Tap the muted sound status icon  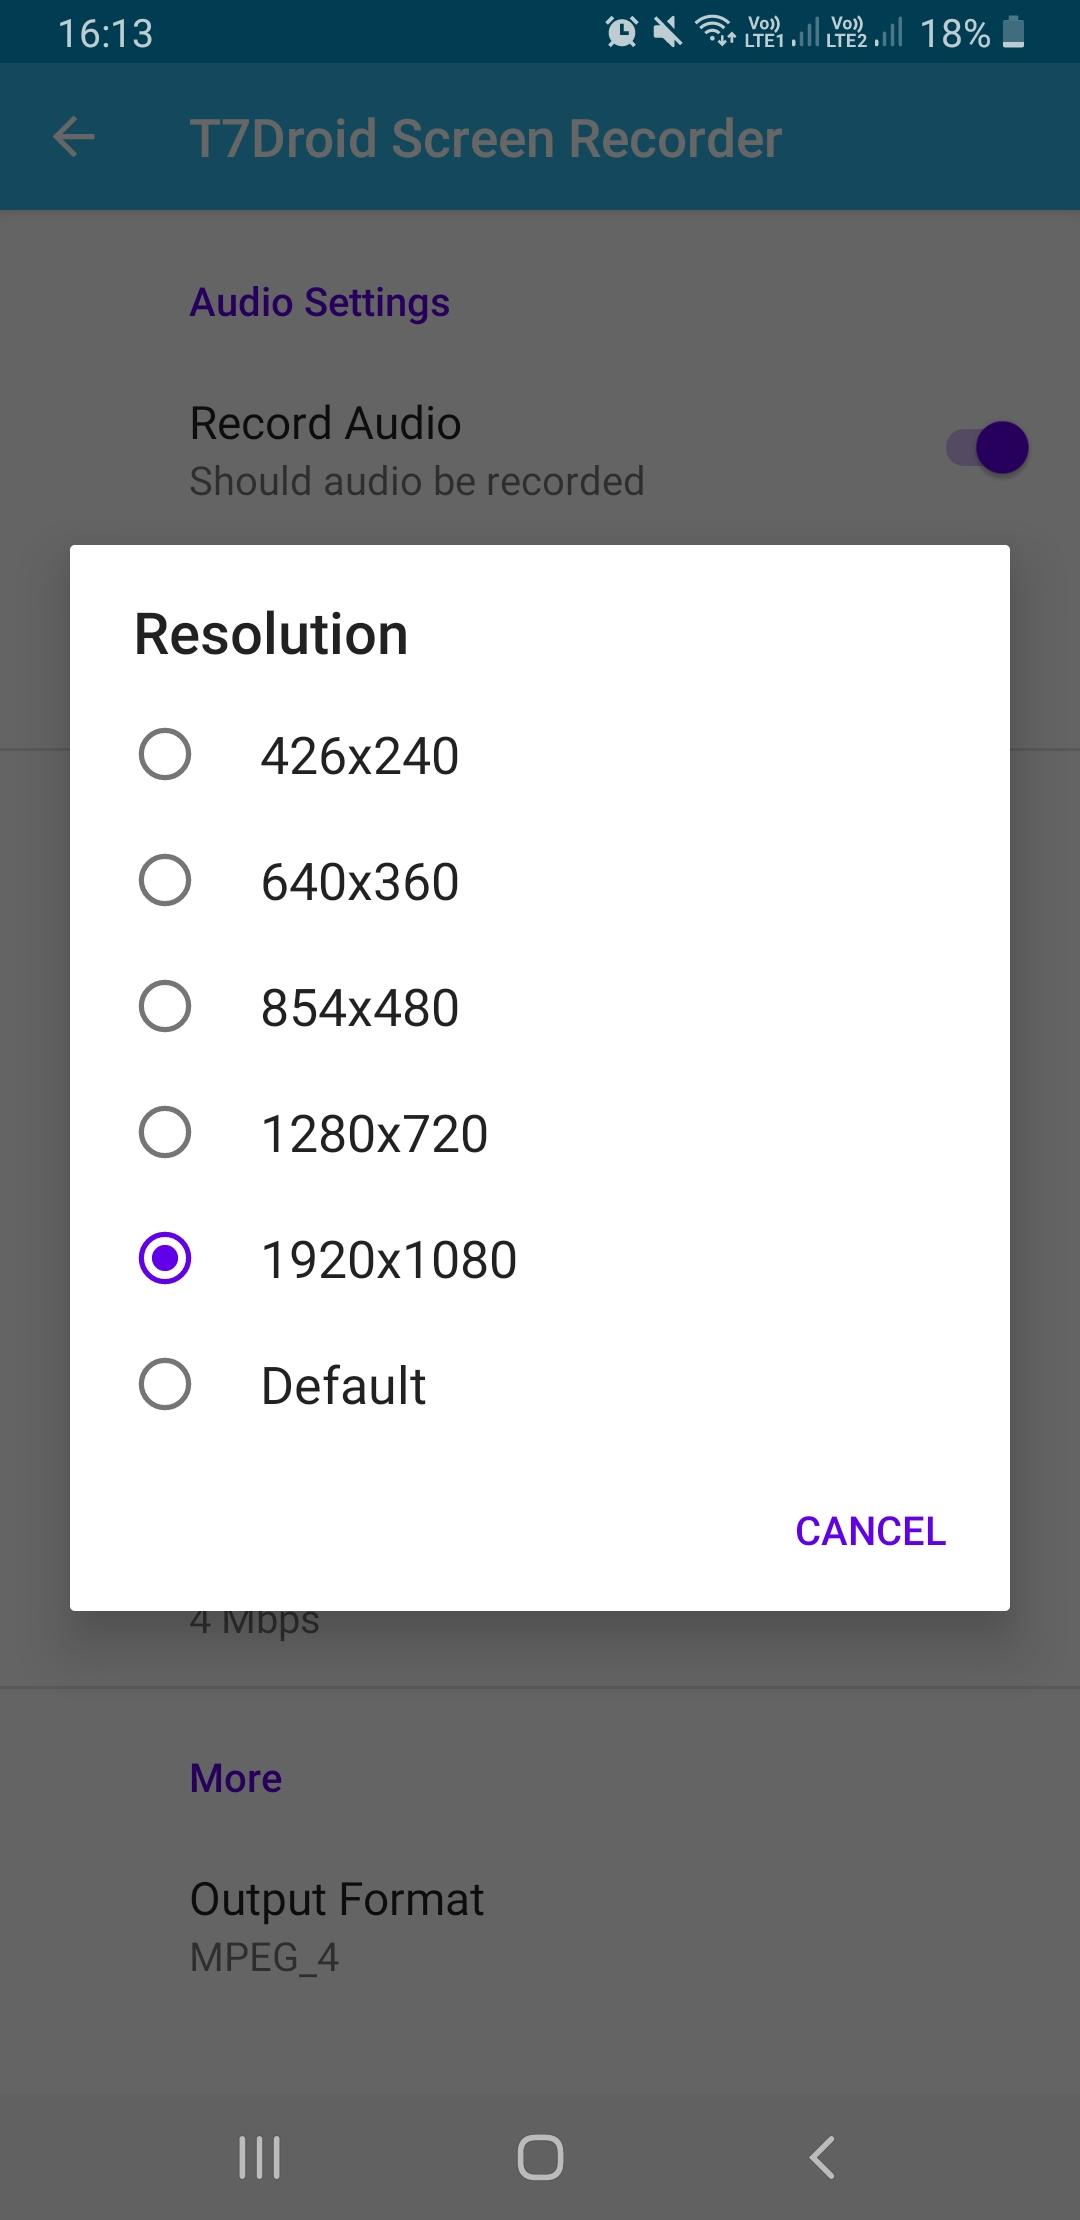click(x=667, y=33)
